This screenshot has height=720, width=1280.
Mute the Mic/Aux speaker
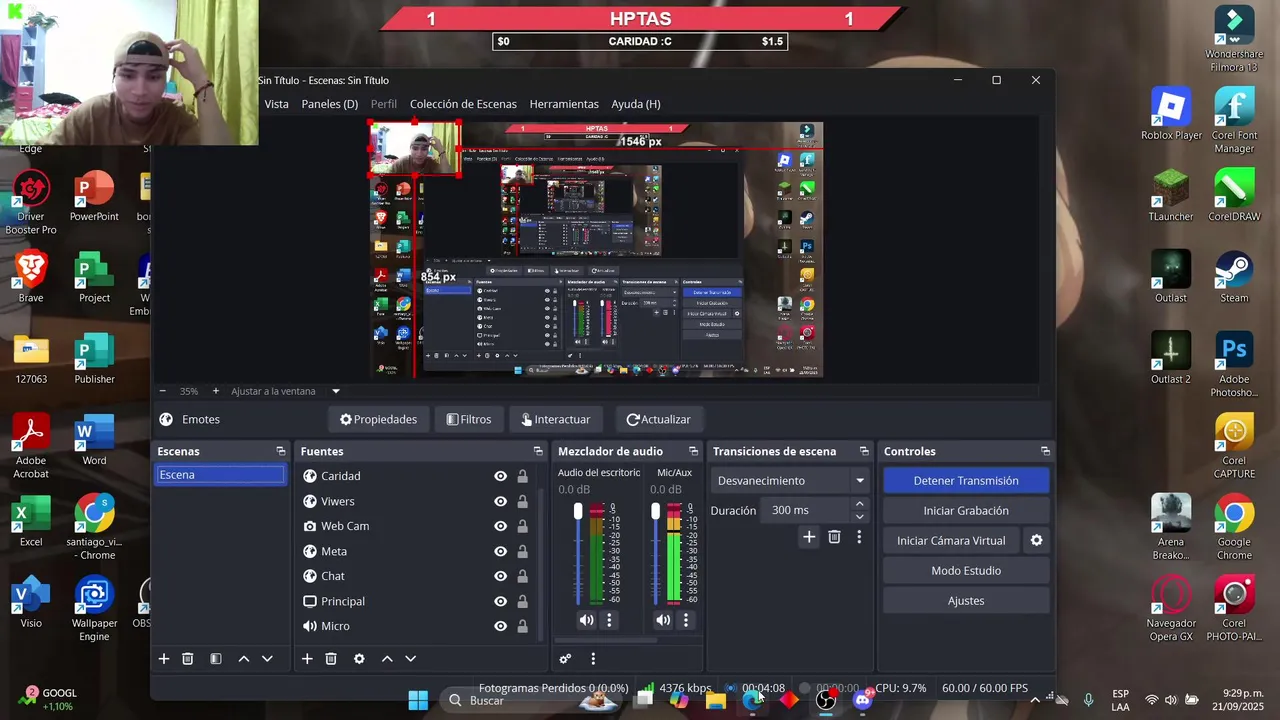click(x=663, y=620)
